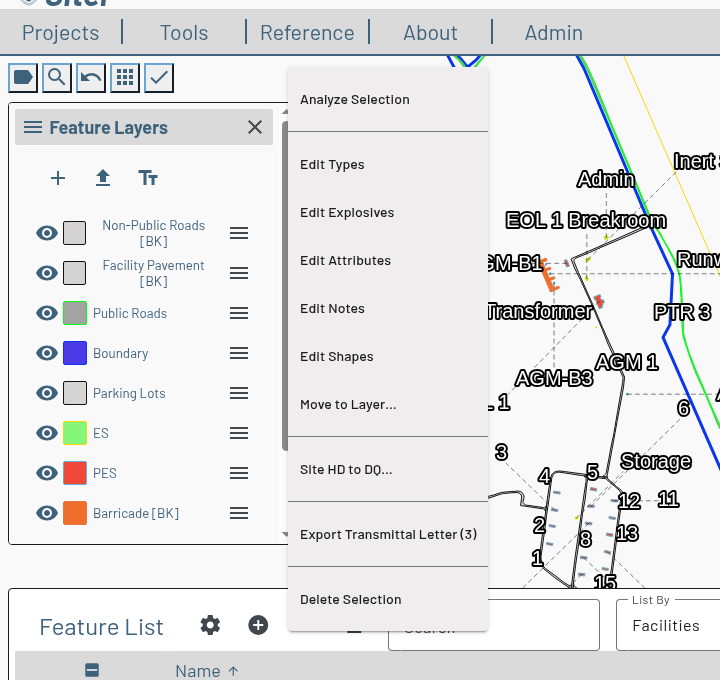Screen dimensions: 720x680
Task: Click the Barricade [BK] layer name
Action: point(136,513)
